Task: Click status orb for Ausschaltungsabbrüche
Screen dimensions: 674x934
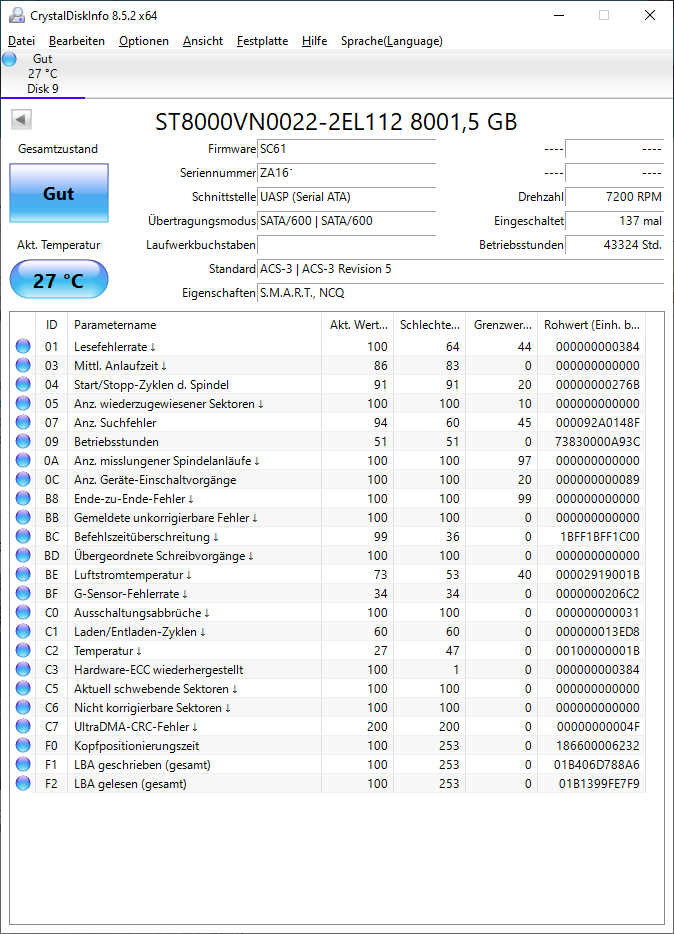Action: click(23, 612)
